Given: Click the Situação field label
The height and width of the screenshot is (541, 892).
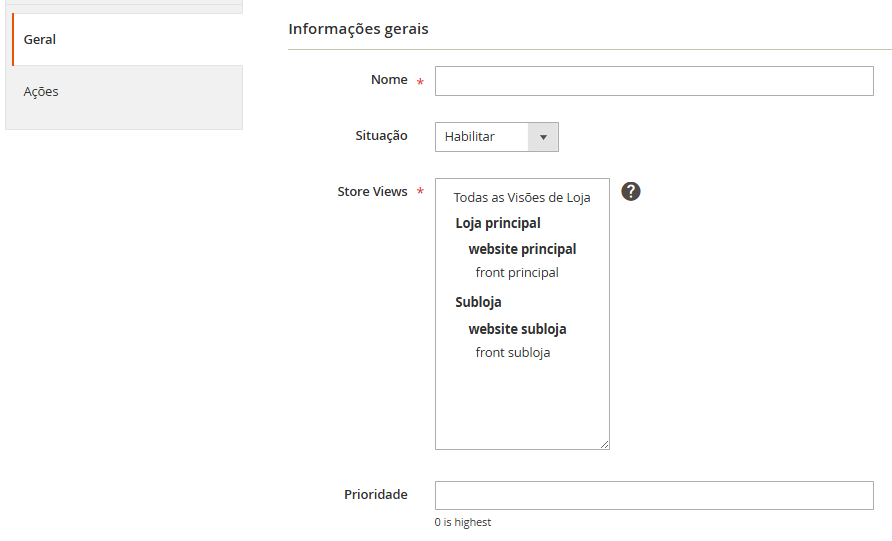Looking at the screenshot, I should (381, 136).
